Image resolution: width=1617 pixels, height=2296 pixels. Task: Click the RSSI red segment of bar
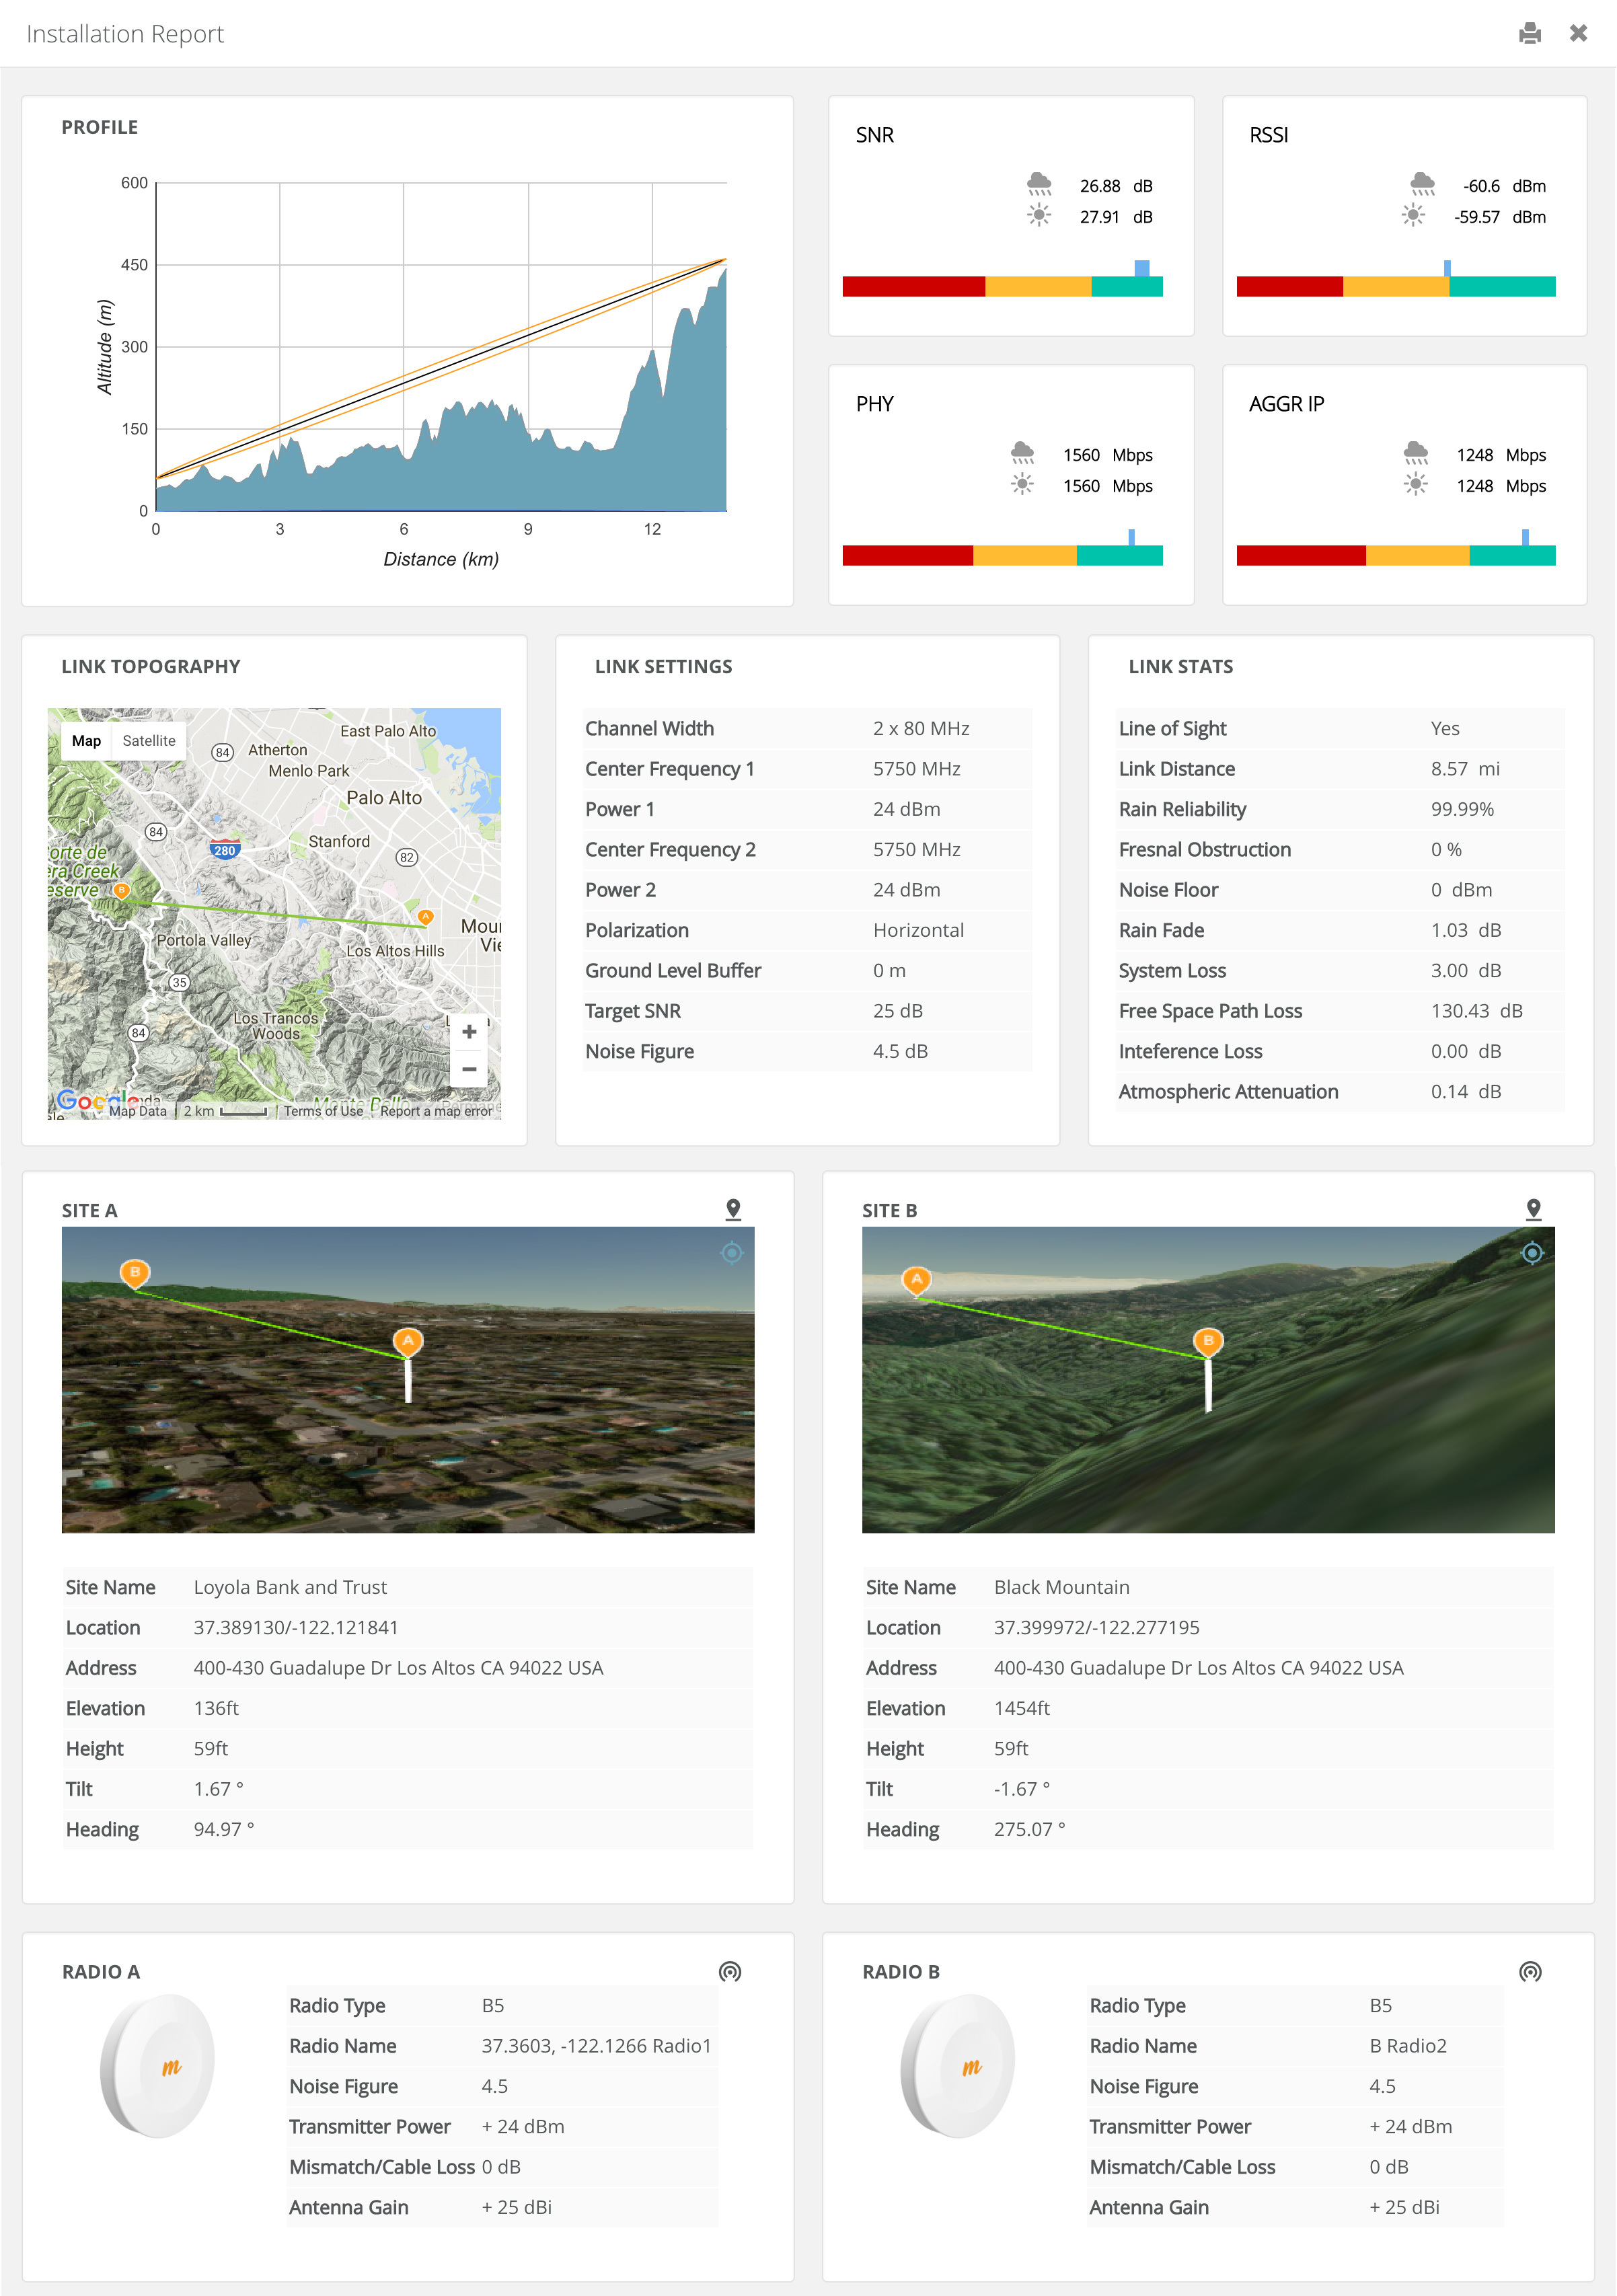tap(1289, 287)
